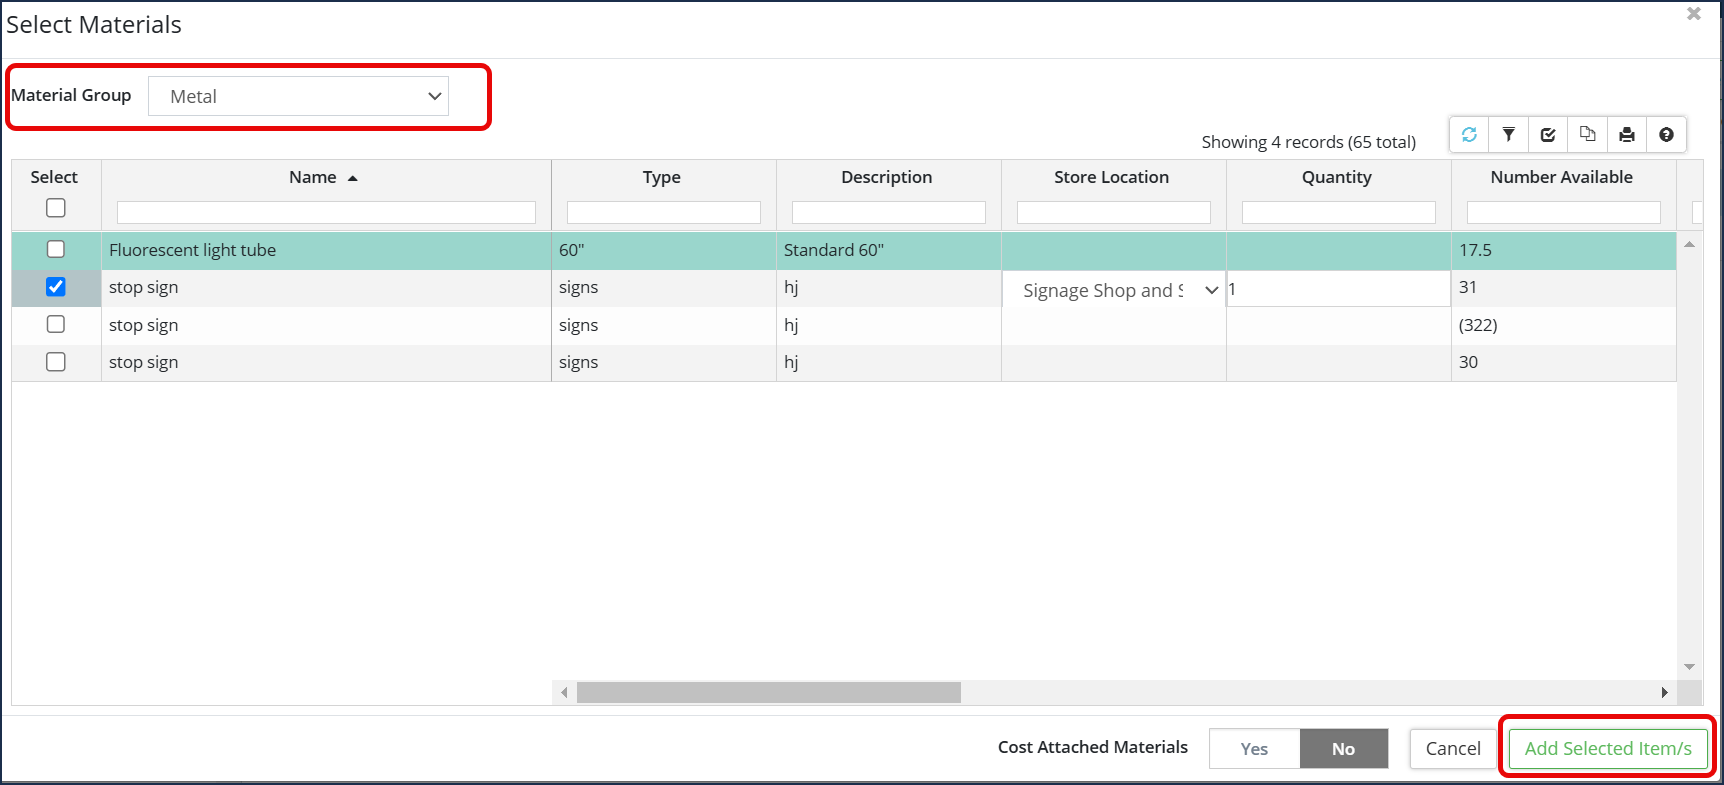Click the Name column filter field

(x=326, y=212)
